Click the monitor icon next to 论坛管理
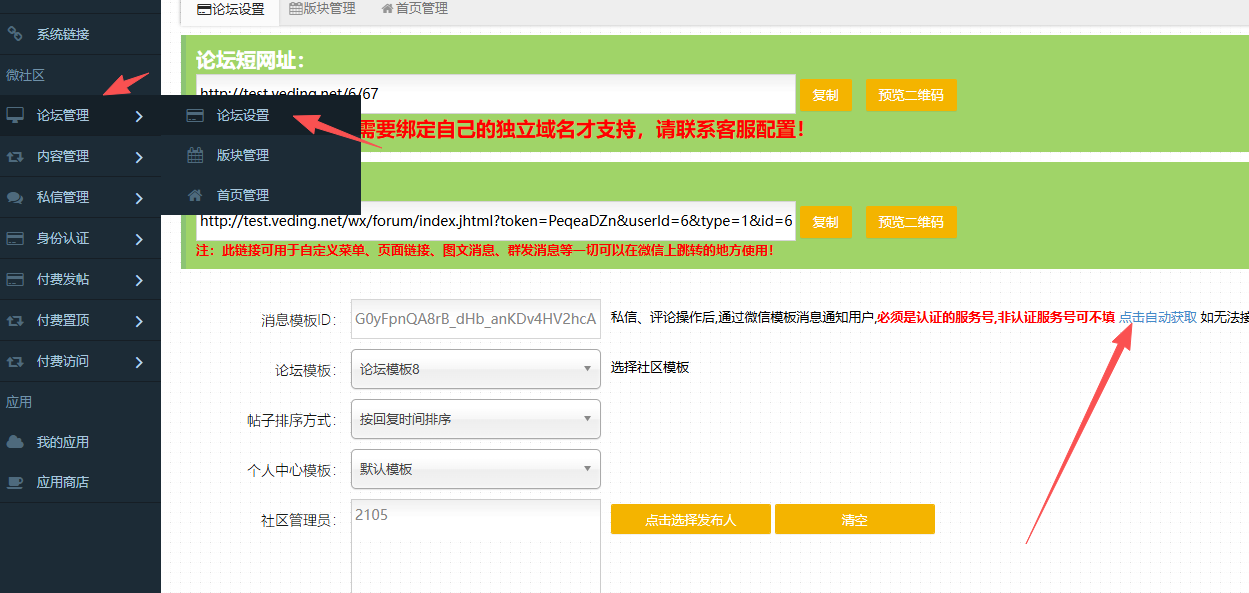 coord(15,115)
